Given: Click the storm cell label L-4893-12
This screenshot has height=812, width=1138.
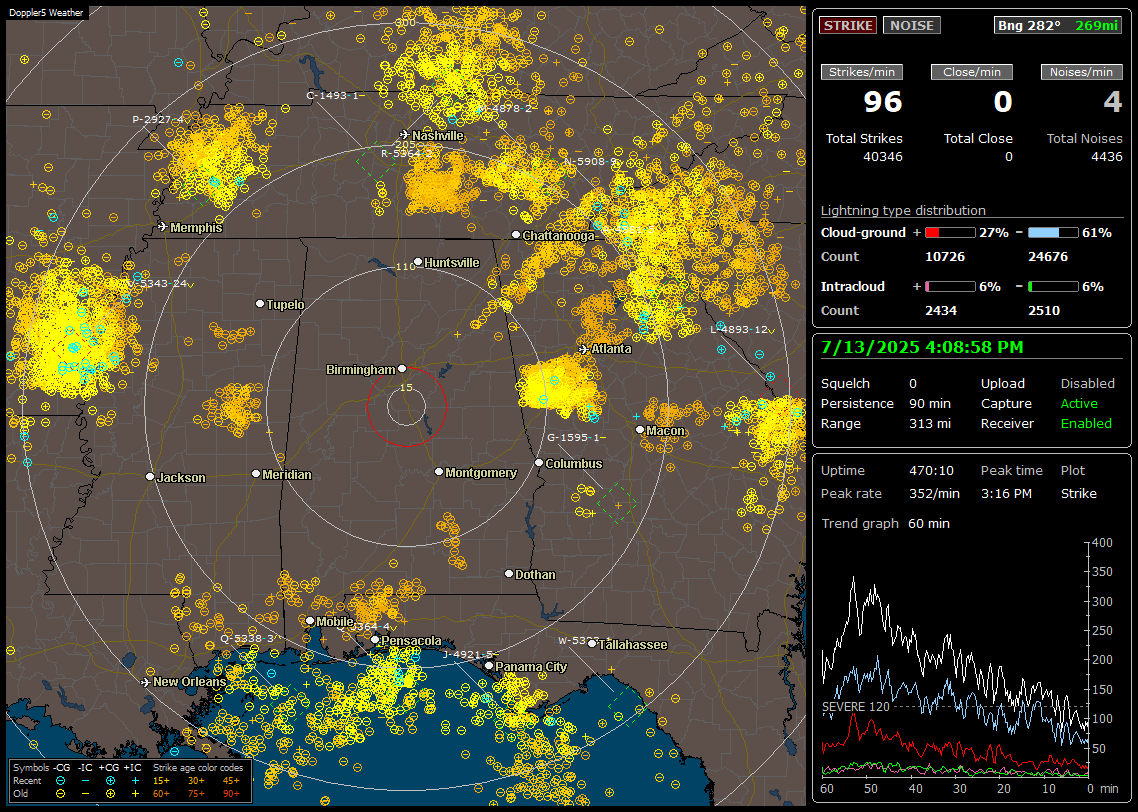Looking at the screenshot, I should (739, 329).
